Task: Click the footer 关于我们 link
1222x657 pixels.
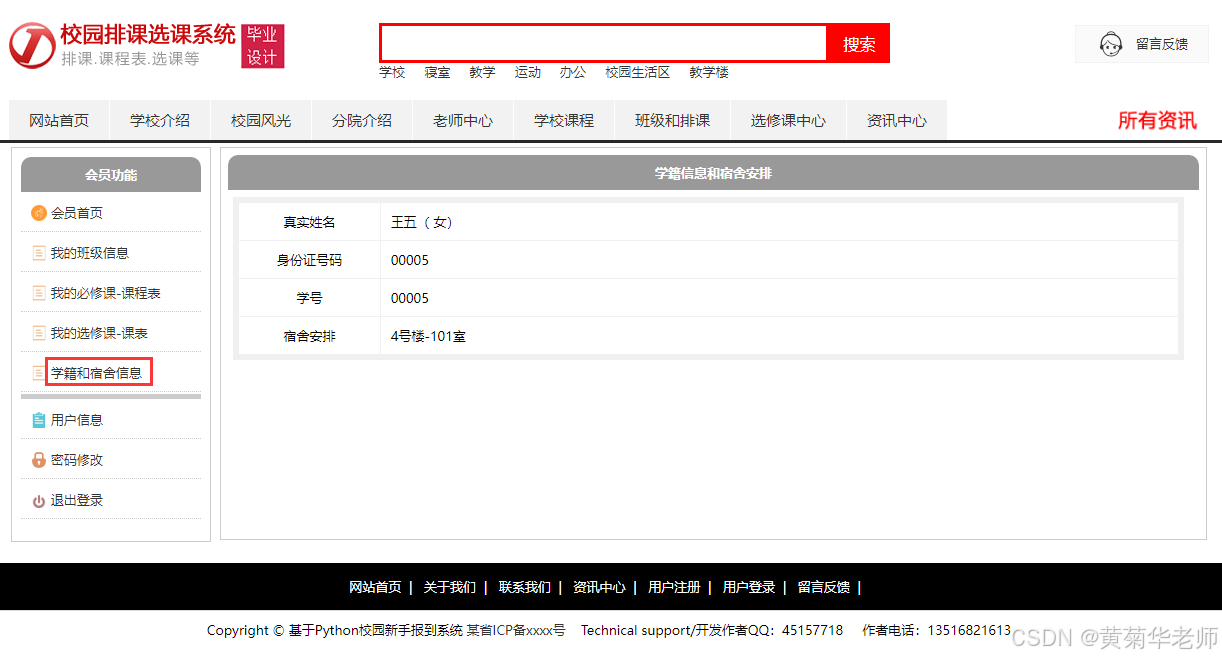Action: pyautogui.click(x=449, y=587)
